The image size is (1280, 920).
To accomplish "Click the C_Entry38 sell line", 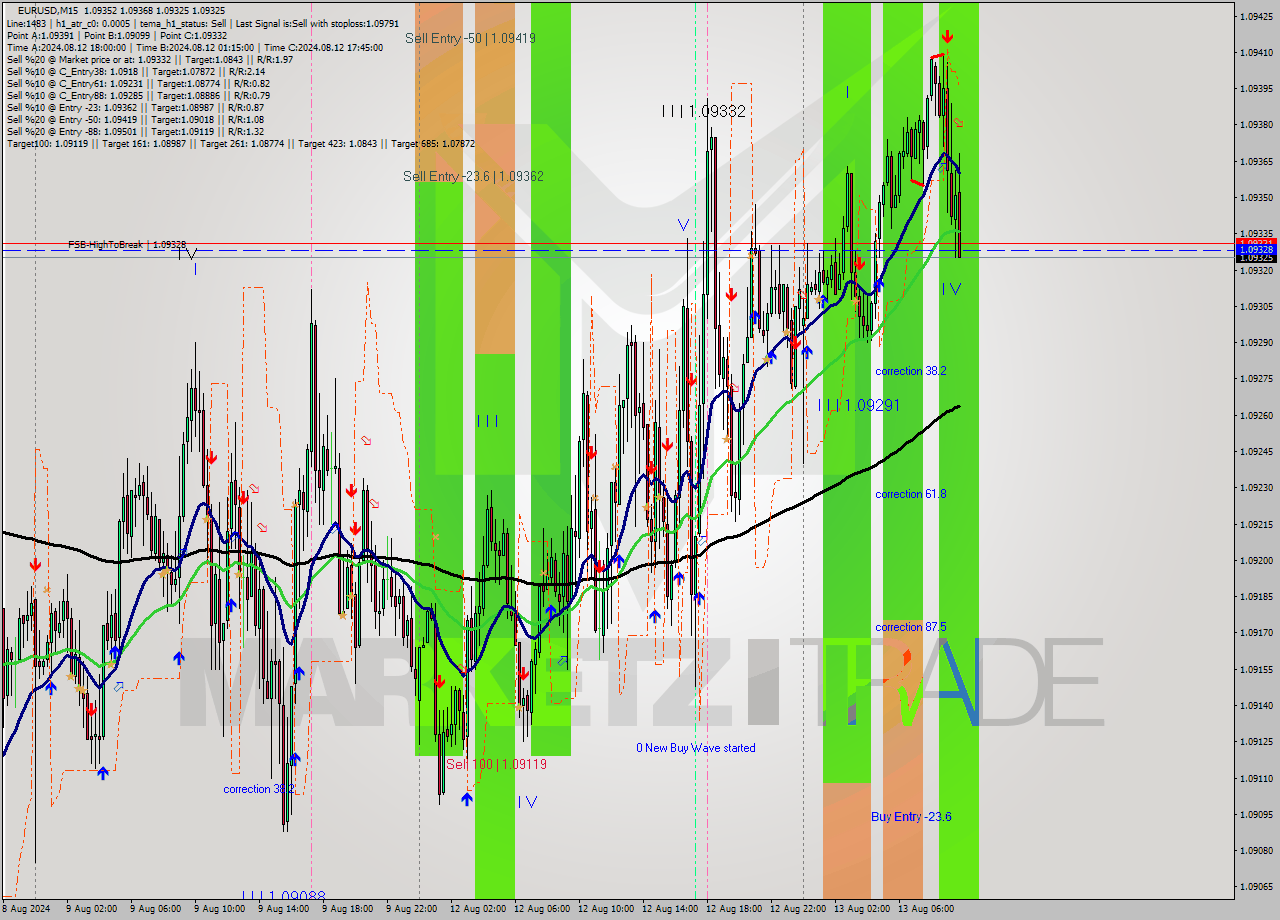I will click(135, 71).
